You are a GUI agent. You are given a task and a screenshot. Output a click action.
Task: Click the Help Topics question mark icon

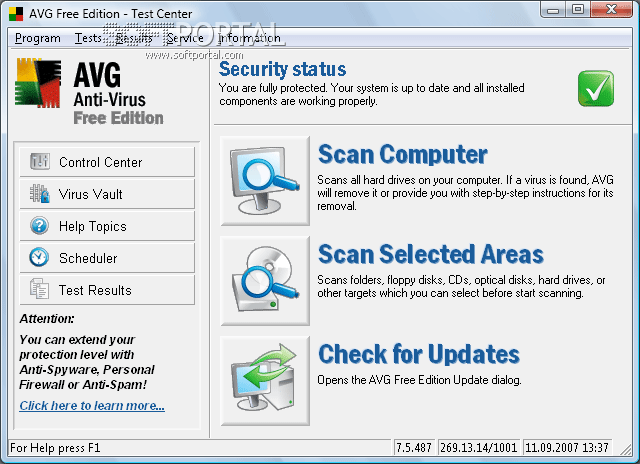coord(40,226)
